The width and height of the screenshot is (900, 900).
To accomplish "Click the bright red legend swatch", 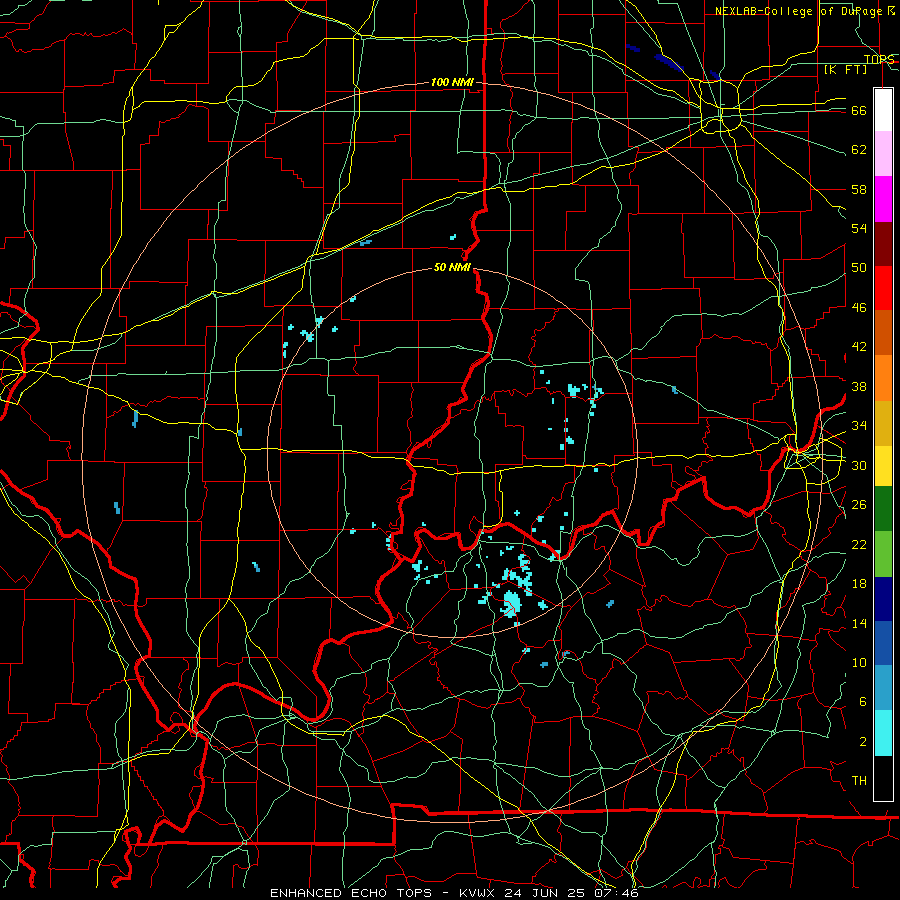I will coord(883,288).
